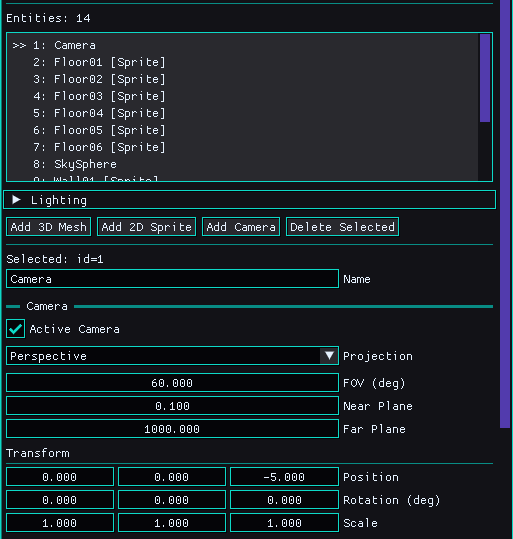
Task: Click the Position Z field showing -5.000
Action: coord(284,477)
